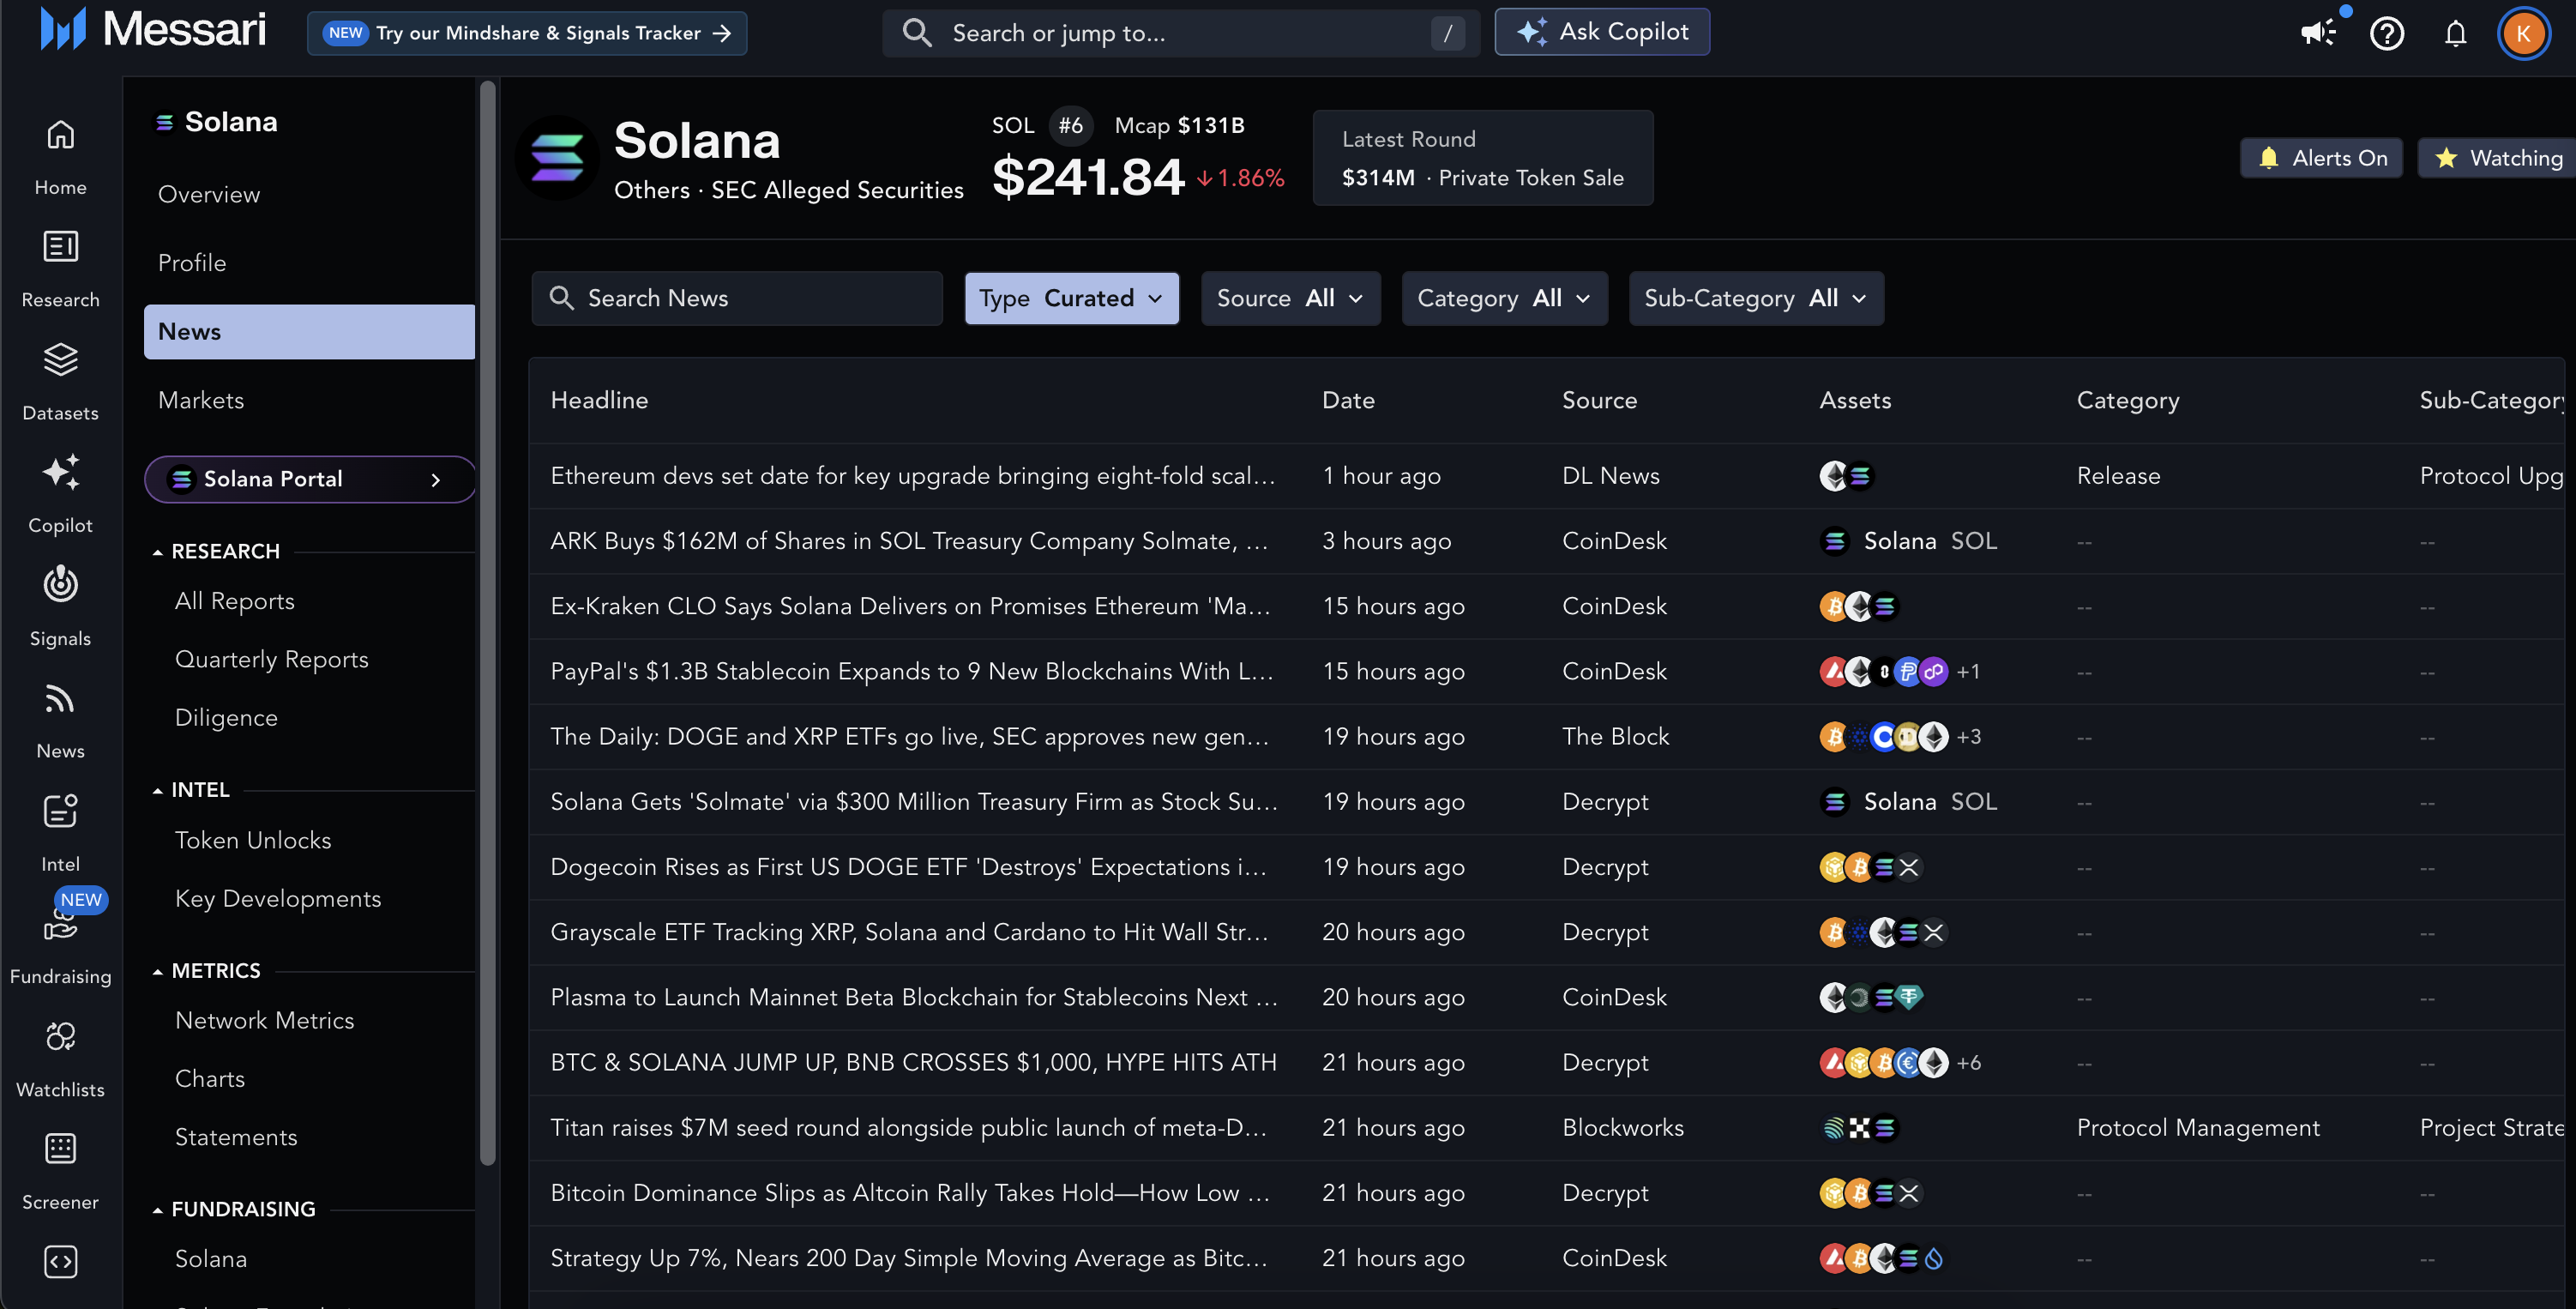Open Solana under Fundraising section

211,1259
